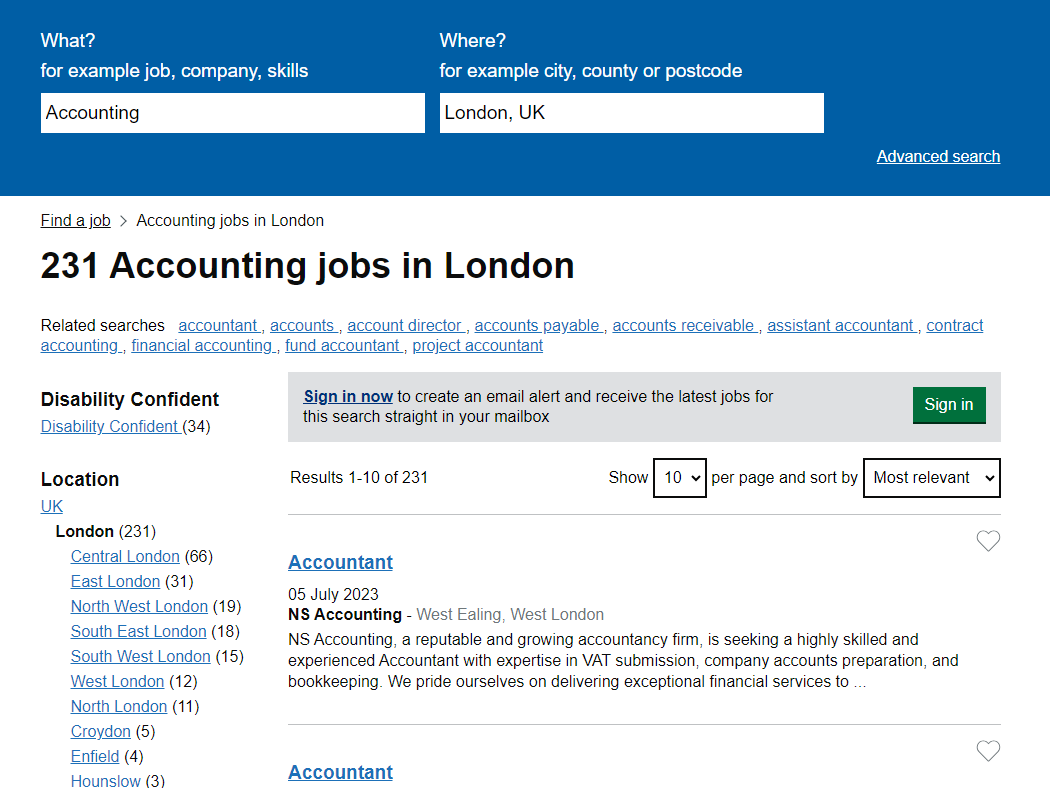This screenshot has width=1050, height=788.
Task: Click the What job keyword field
Action: point(232,113)
